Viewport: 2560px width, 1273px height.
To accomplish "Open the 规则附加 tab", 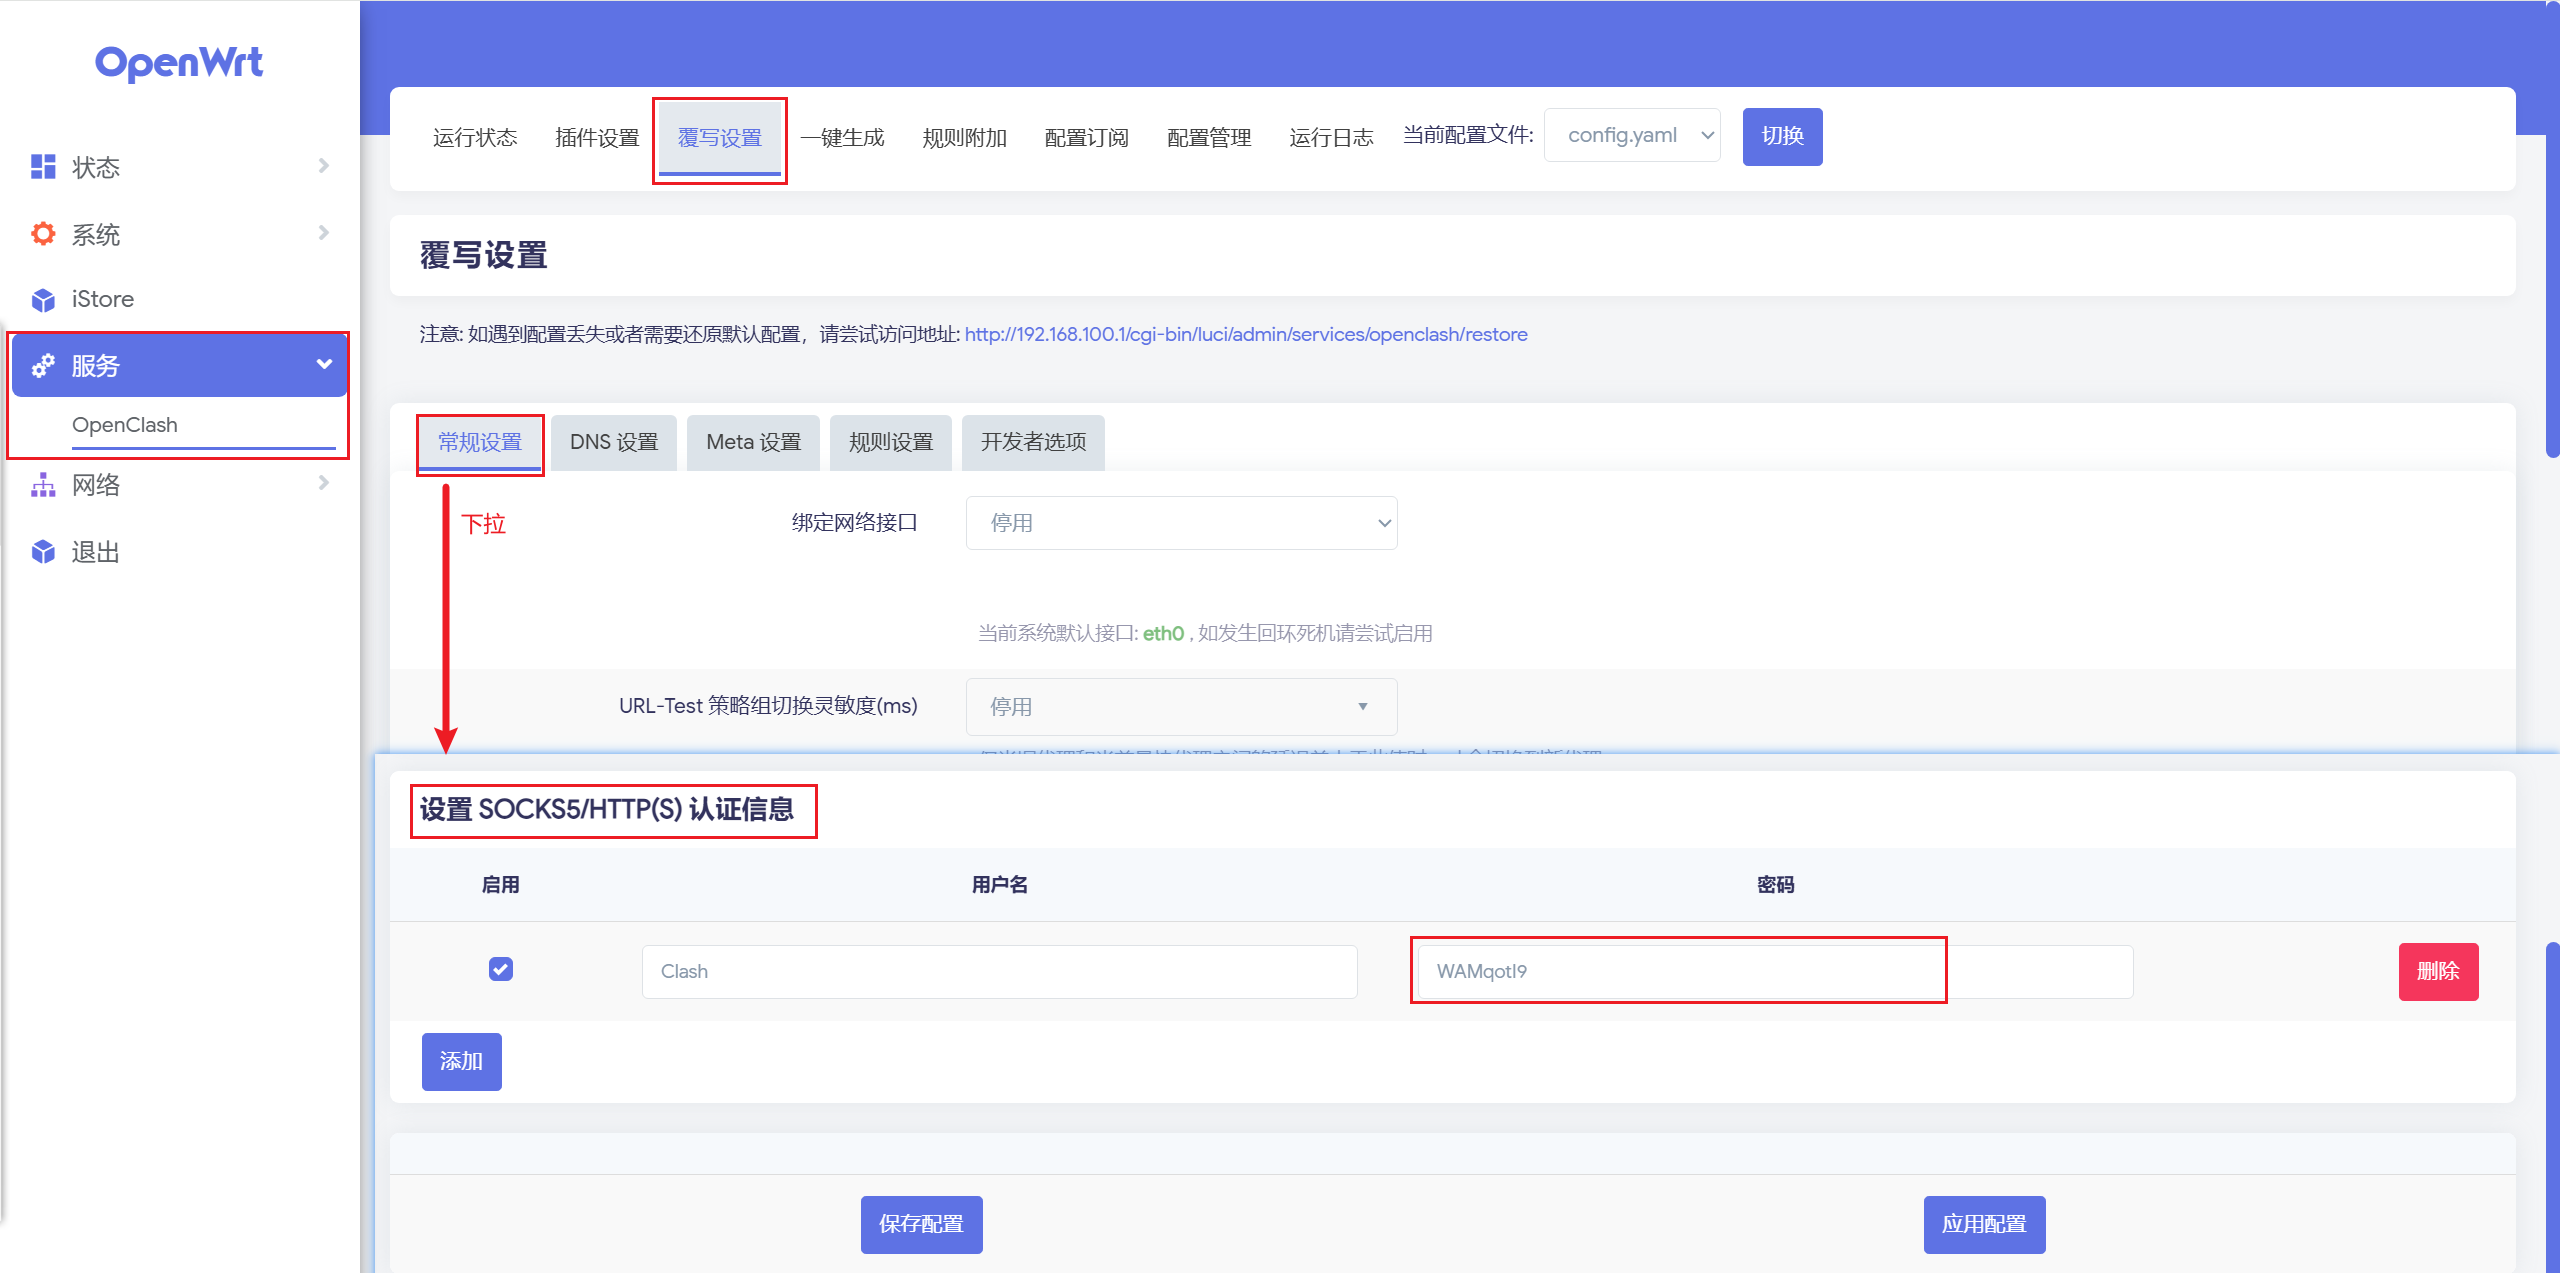I will (964, 137).
